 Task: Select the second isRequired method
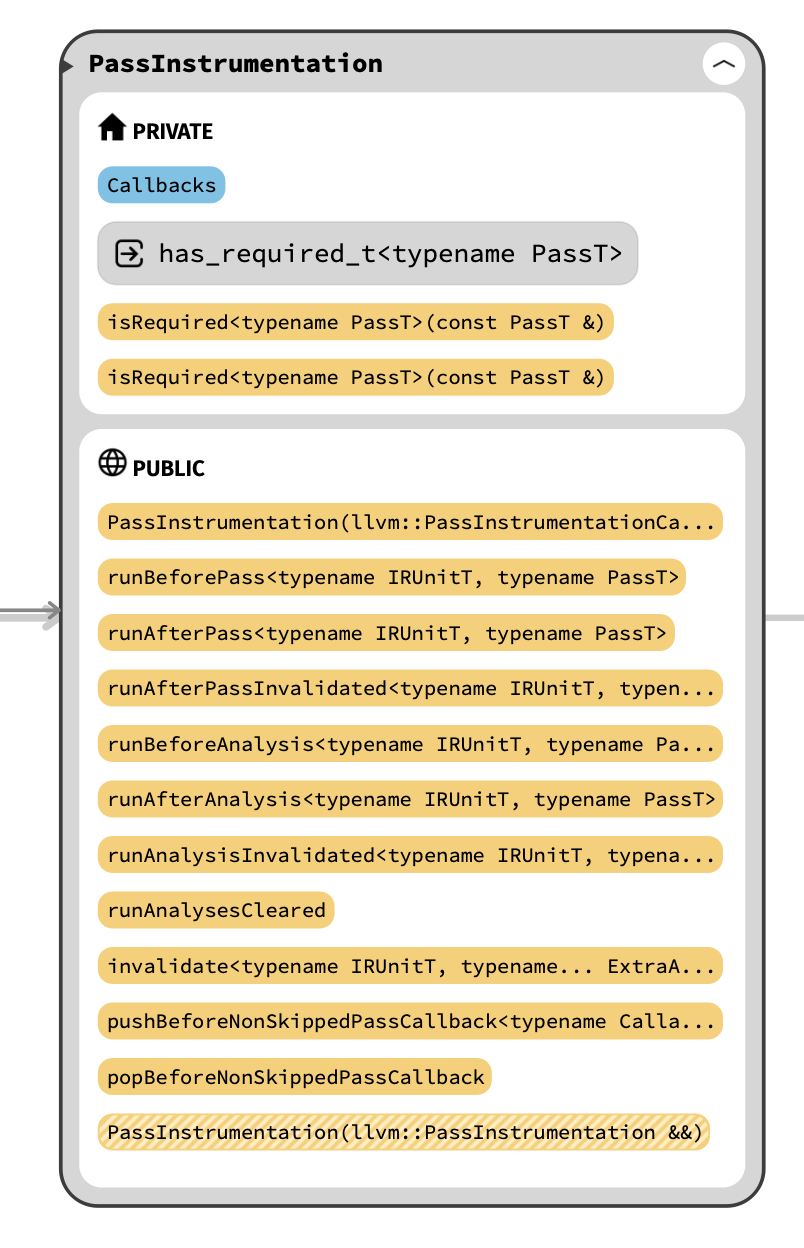point(355,377)
